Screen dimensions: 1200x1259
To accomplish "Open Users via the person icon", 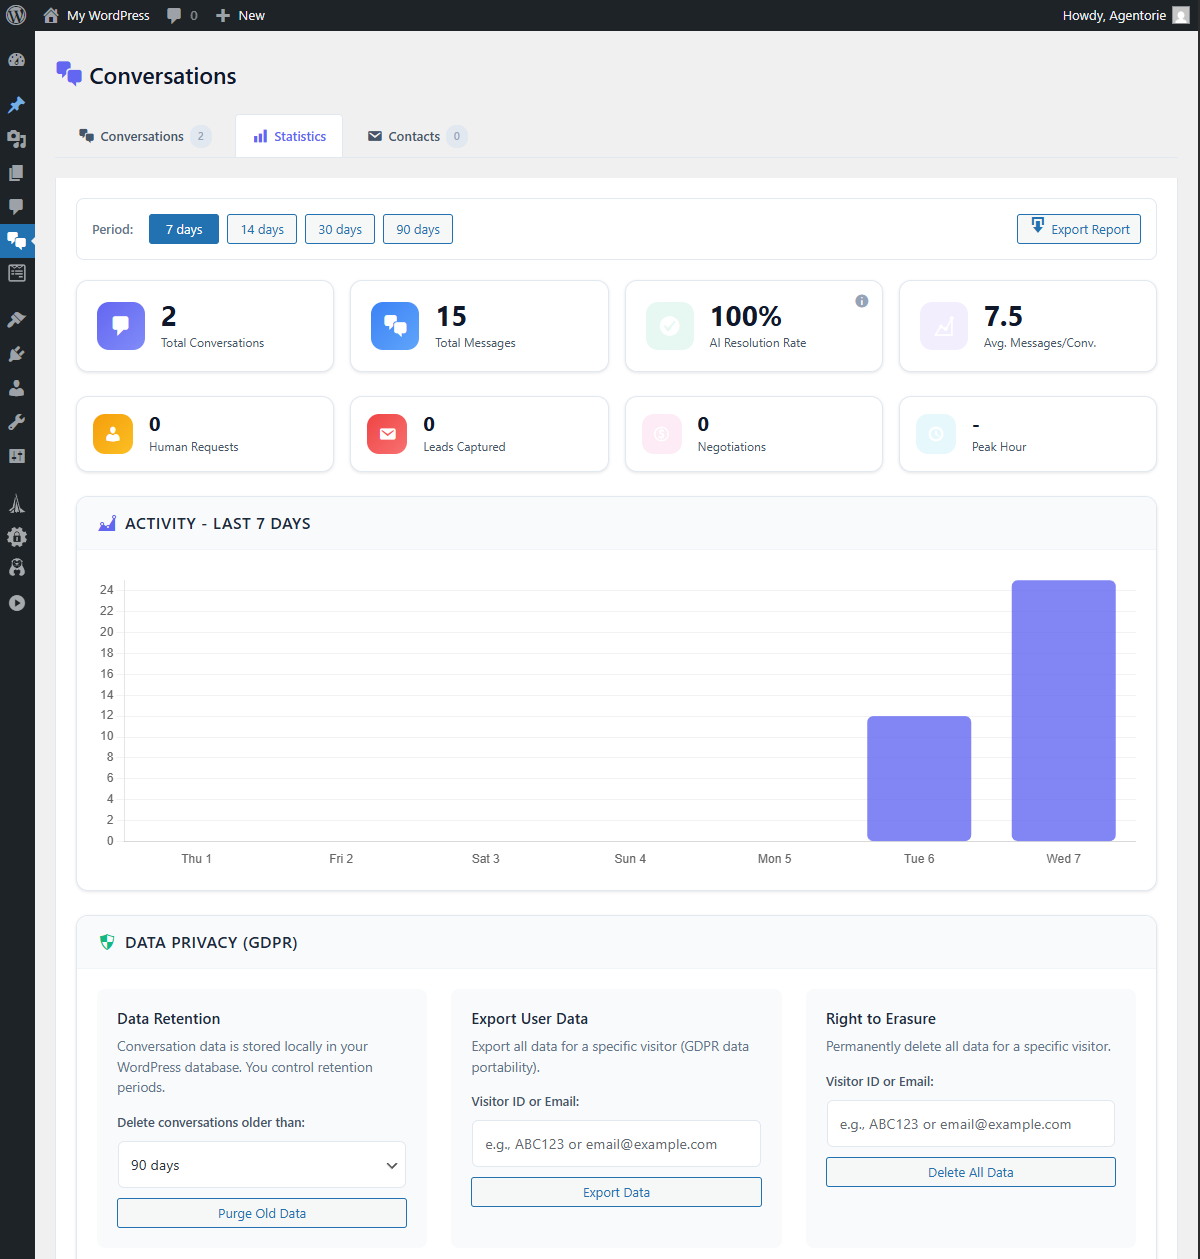I will click(16, 388).
